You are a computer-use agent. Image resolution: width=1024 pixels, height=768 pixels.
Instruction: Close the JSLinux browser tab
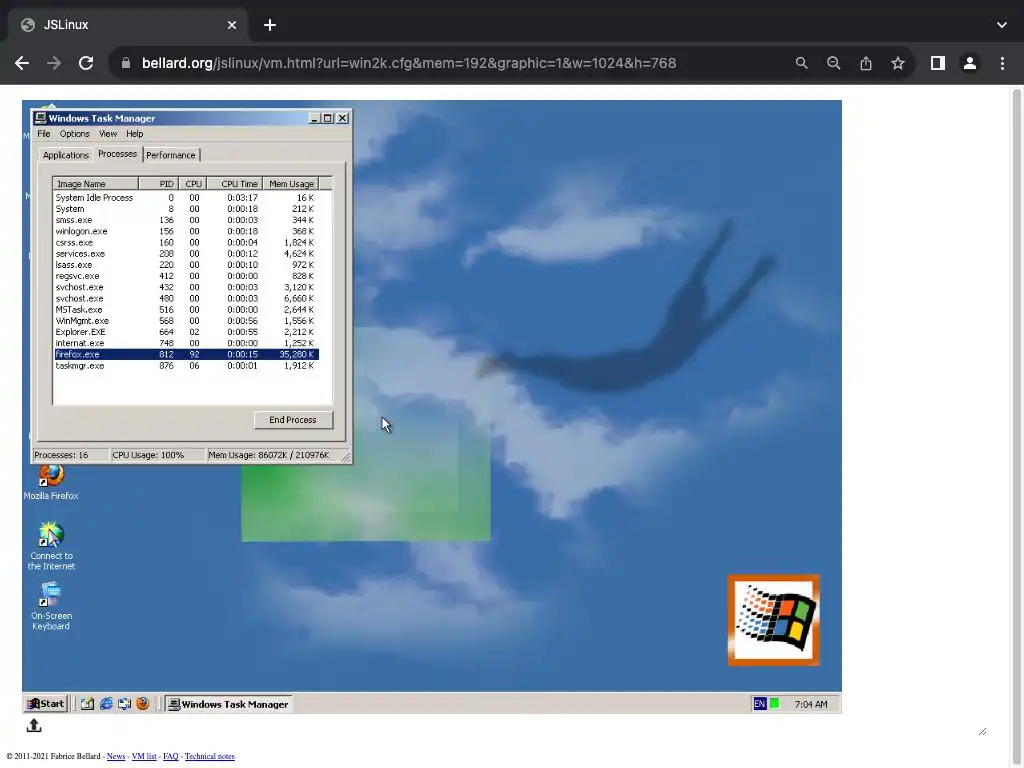coord(232,25)
